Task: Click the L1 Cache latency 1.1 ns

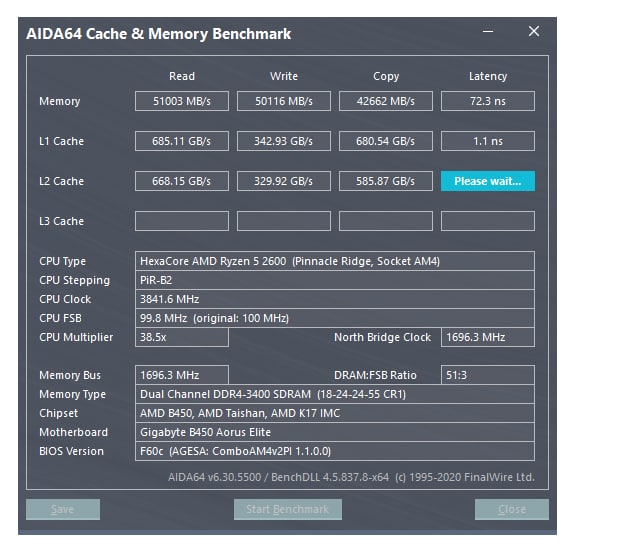Action: (x=488, y=141)
